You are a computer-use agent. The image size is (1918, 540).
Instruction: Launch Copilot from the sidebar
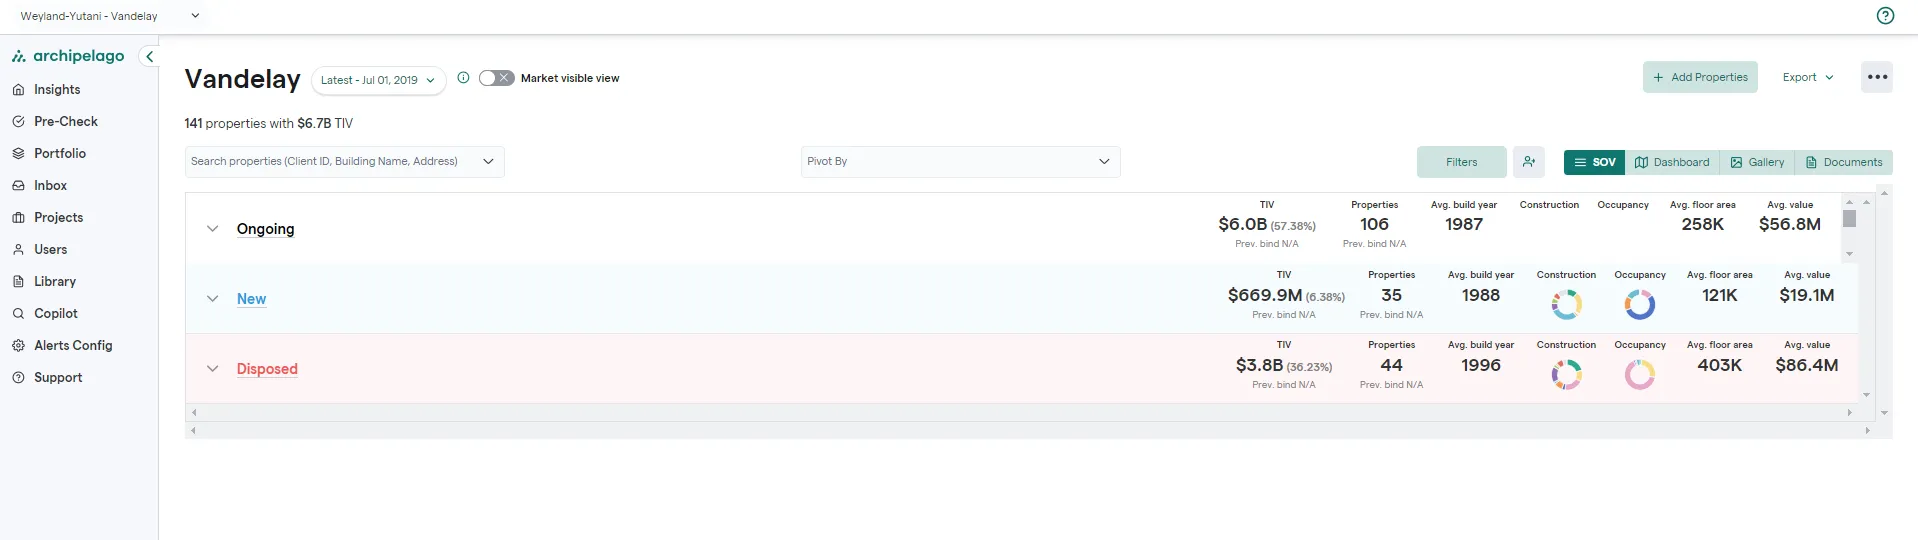[55, 313]
